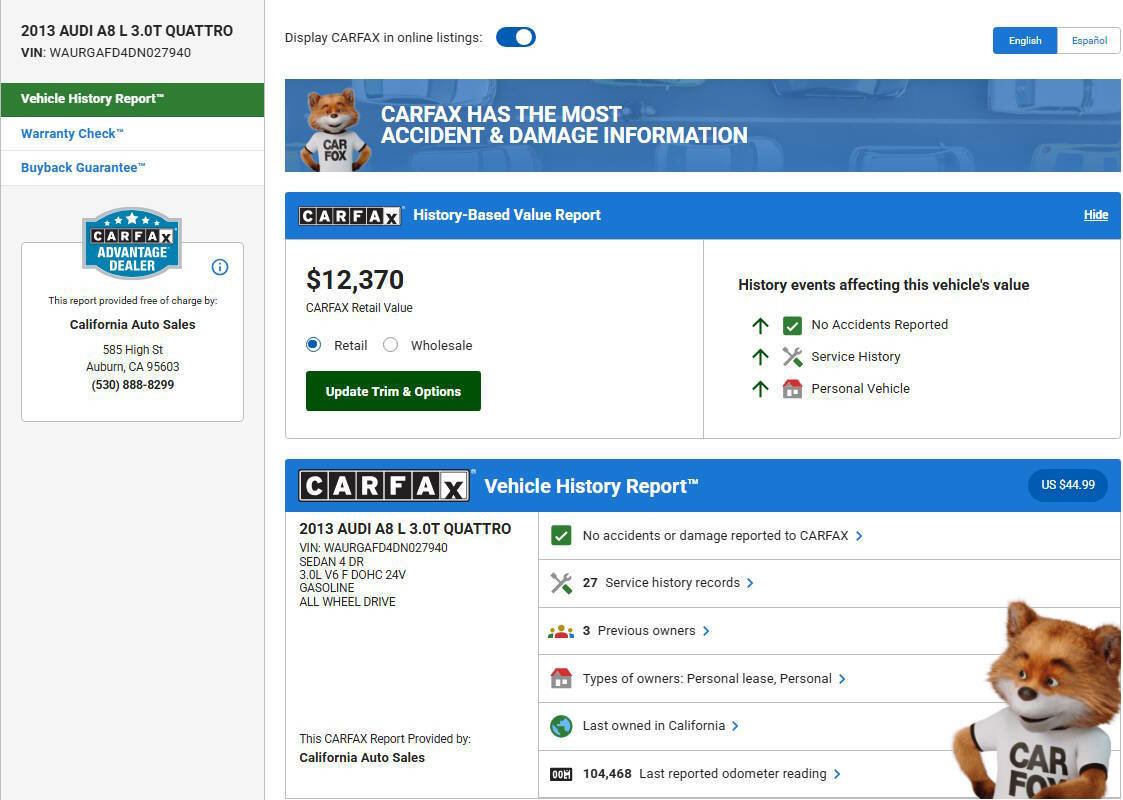Click the green check icon for no accidents reported to CARFAX
The height and width of the screenshot is (800, 1123).
562,536
